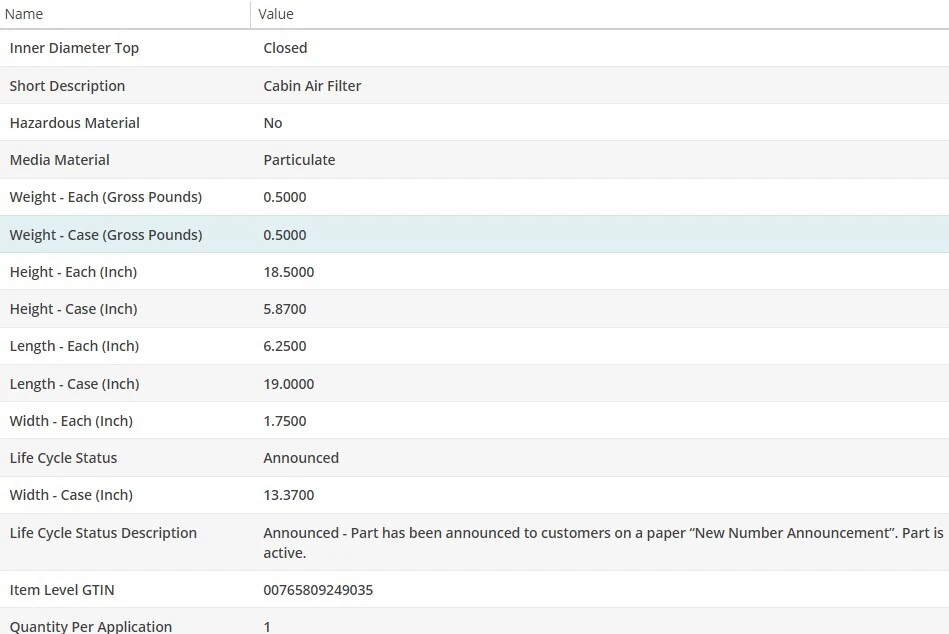Select the Width - Case (Inch) label
This screenshot has height=634, width=949.
(x=71, y=495)
